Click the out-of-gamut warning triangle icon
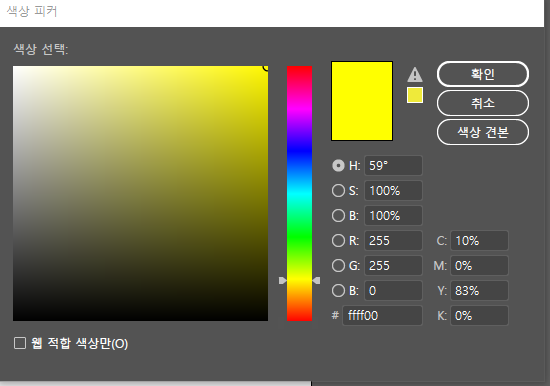The width and height of the screenshot is (550, 386). pos(415,75)
